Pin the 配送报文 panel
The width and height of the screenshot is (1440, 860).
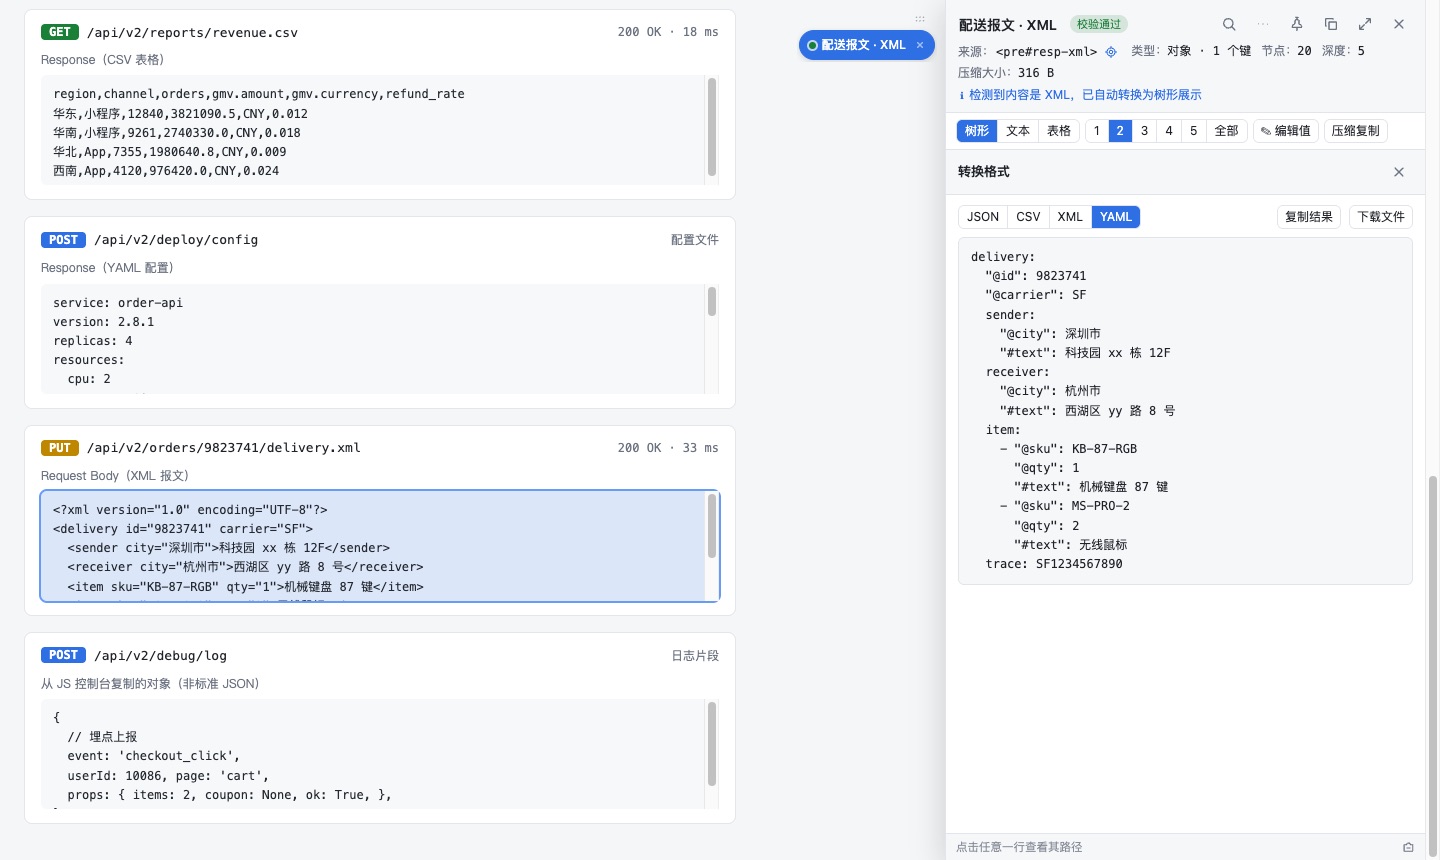click(1297, 24)
